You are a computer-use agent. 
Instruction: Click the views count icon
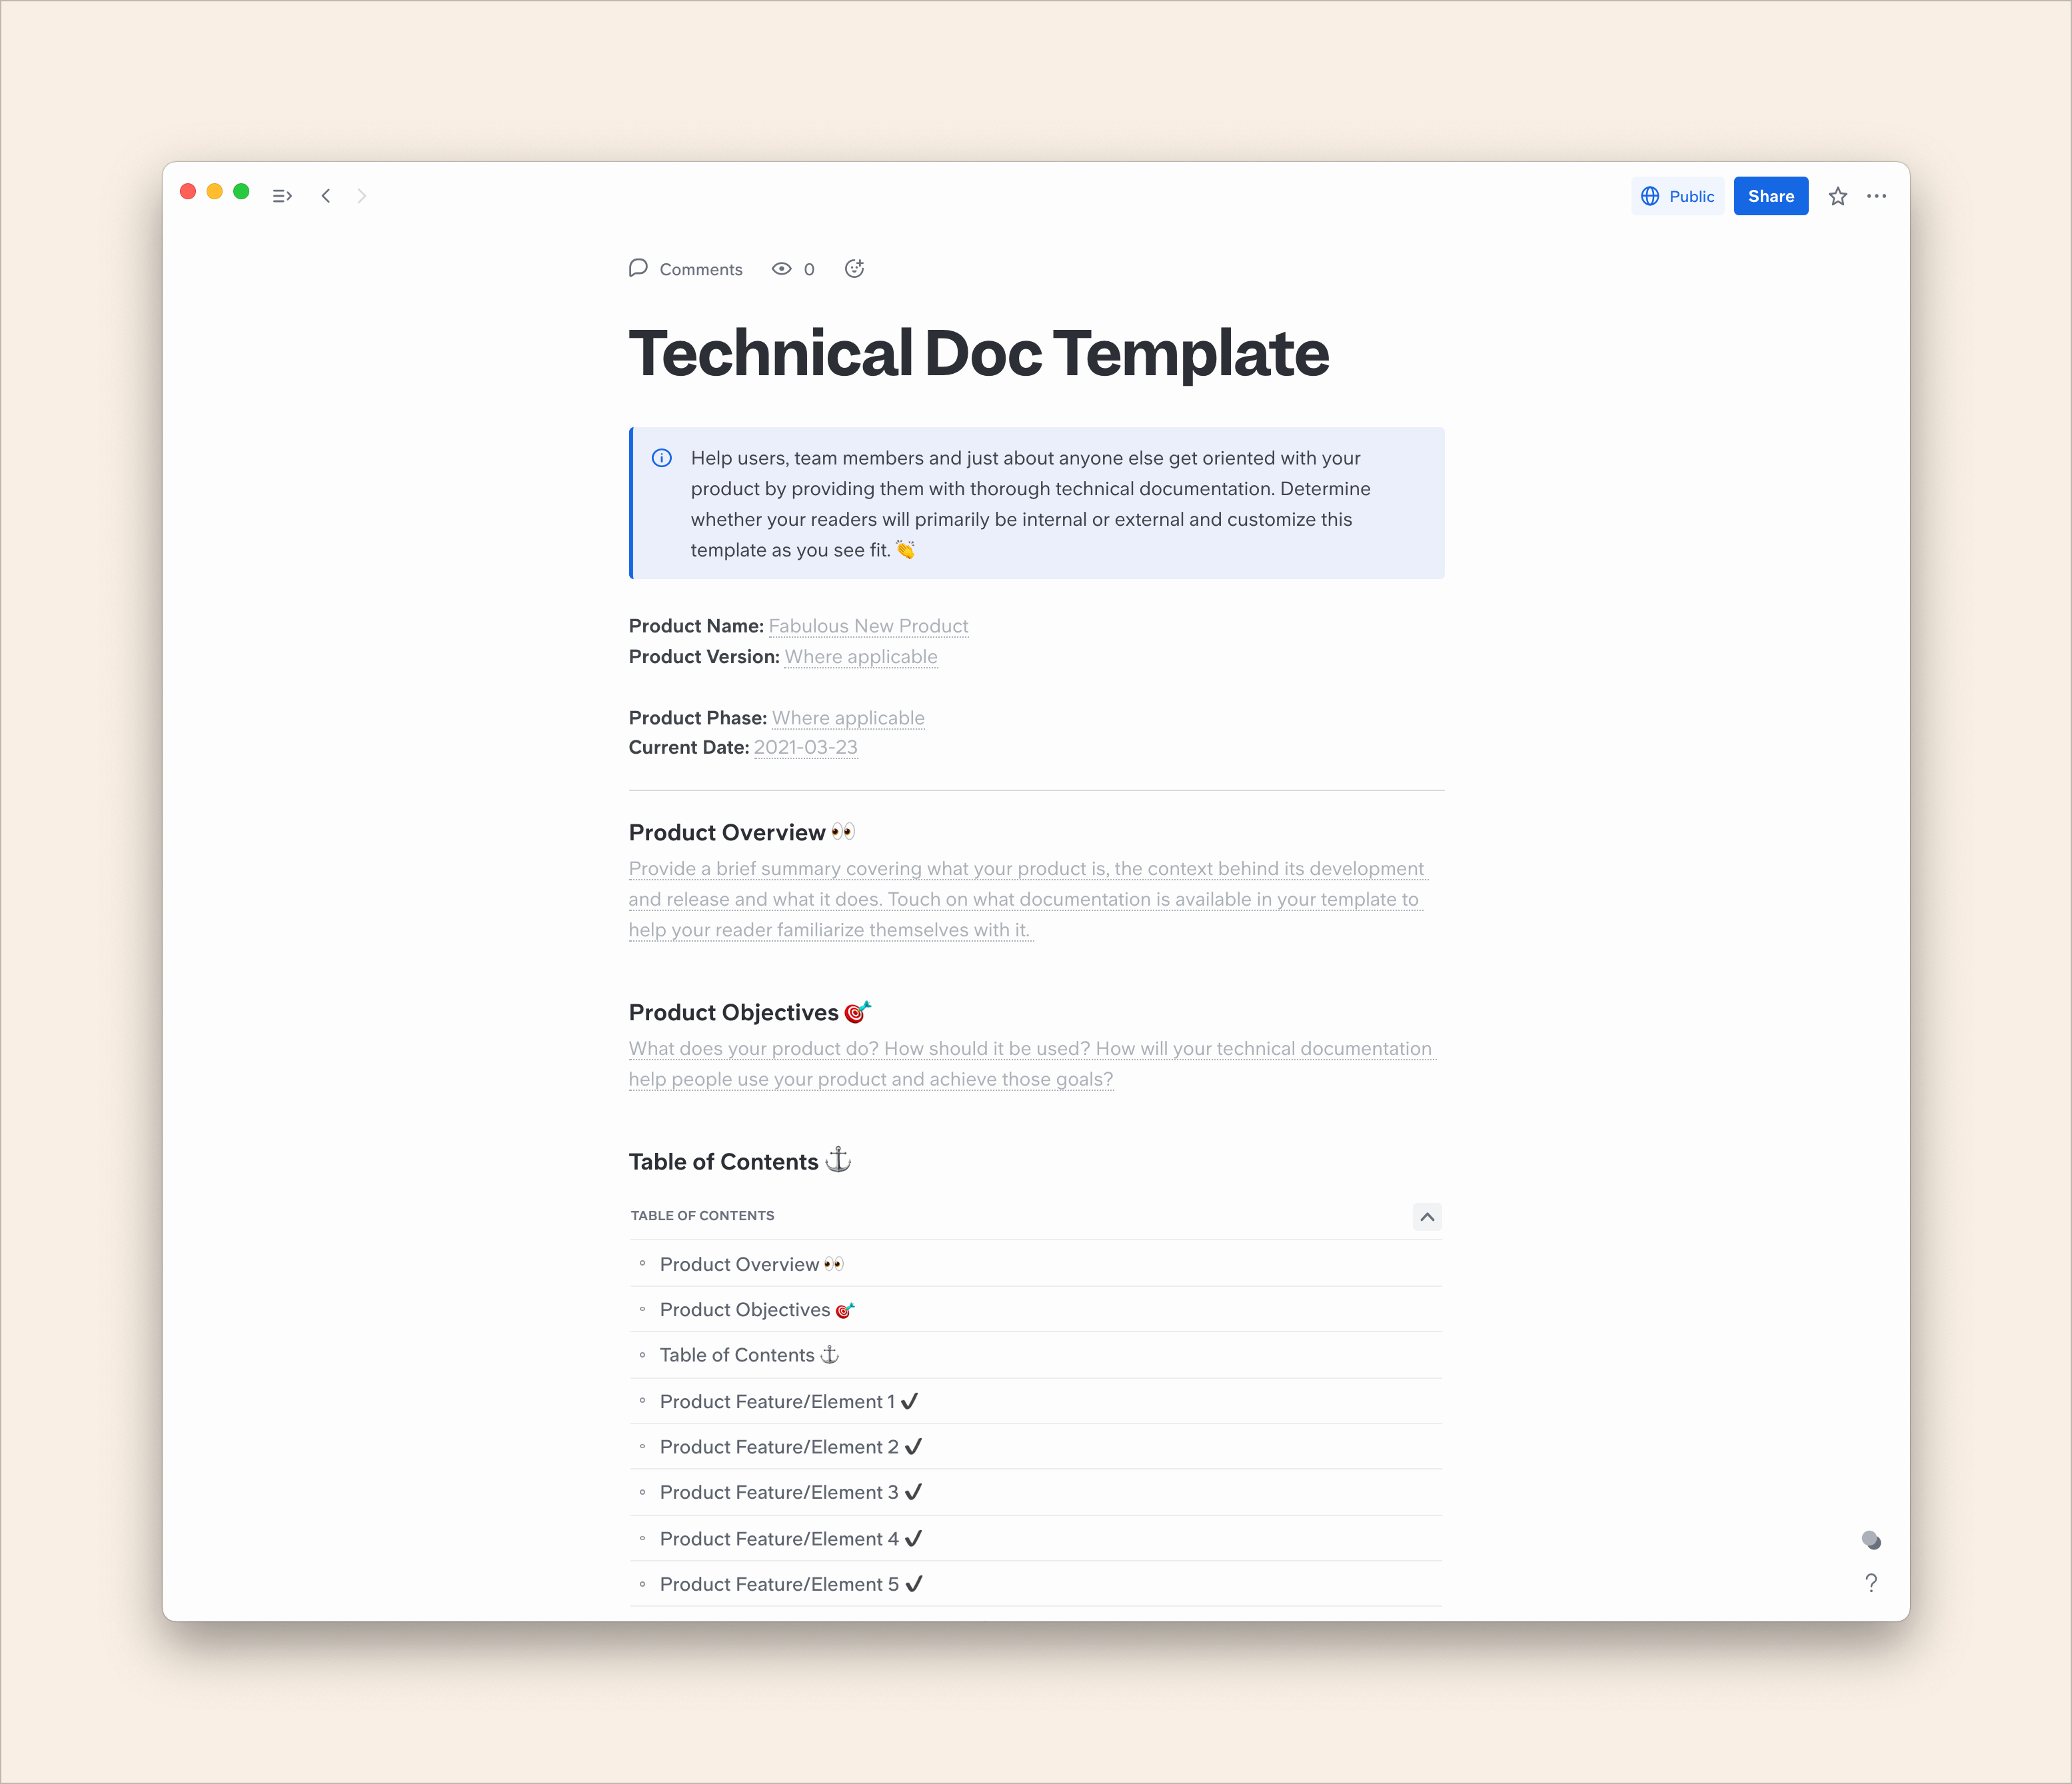click(784, 269)
